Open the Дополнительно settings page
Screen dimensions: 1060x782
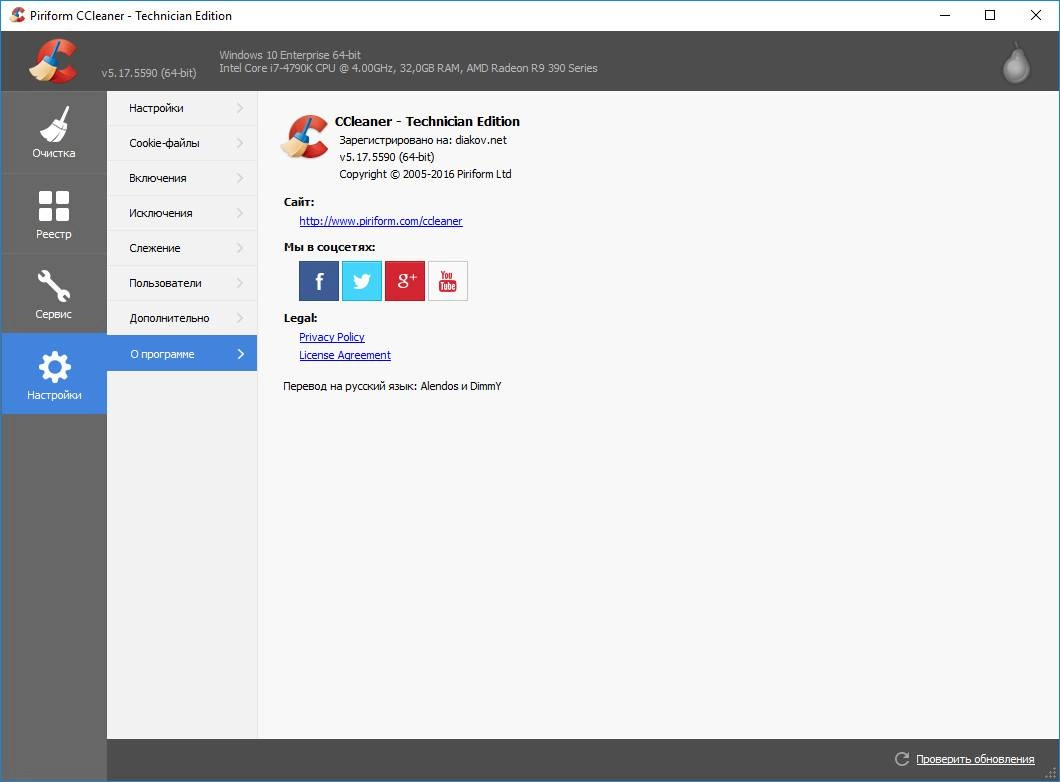click(x=182, y=318)
